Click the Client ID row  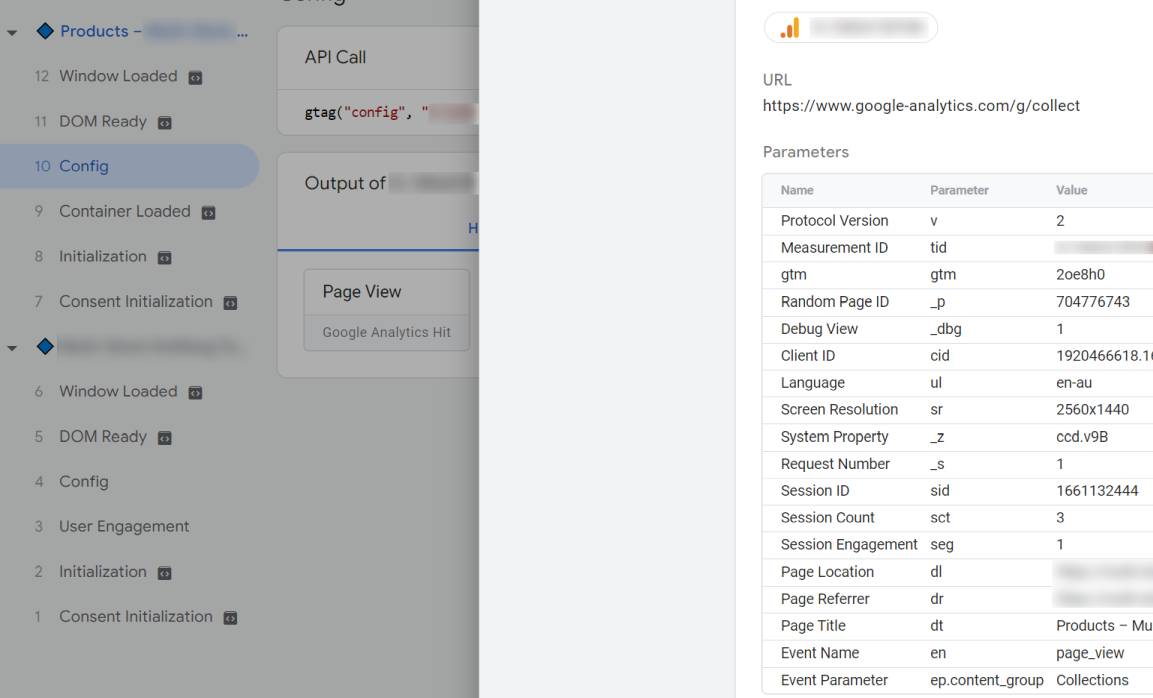click(957, 357)
